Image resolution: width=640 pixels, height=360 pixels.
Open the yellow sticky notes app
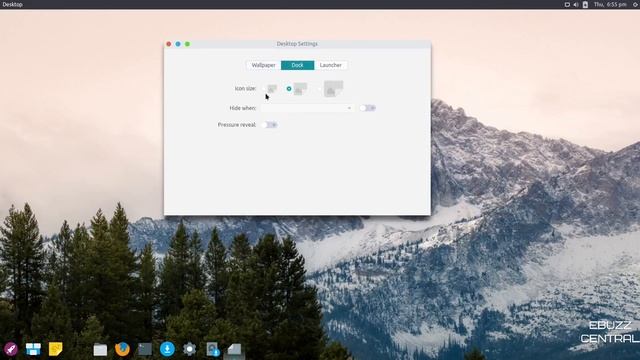(56, 349)
